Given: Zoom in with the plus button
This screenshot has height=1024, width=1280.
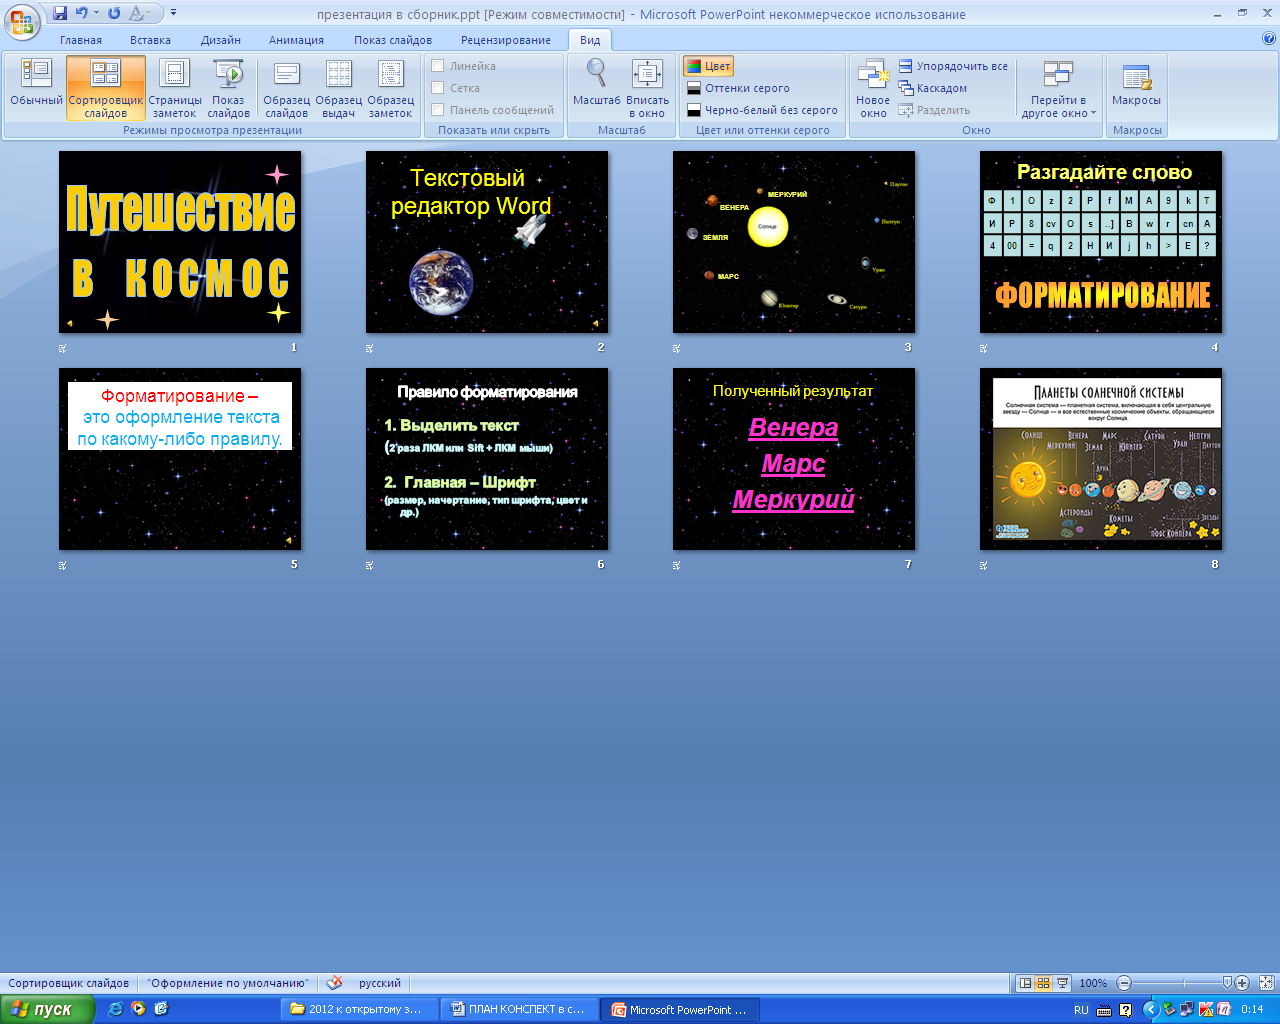Looking at the screenshot, I should tap(1242, 983).
